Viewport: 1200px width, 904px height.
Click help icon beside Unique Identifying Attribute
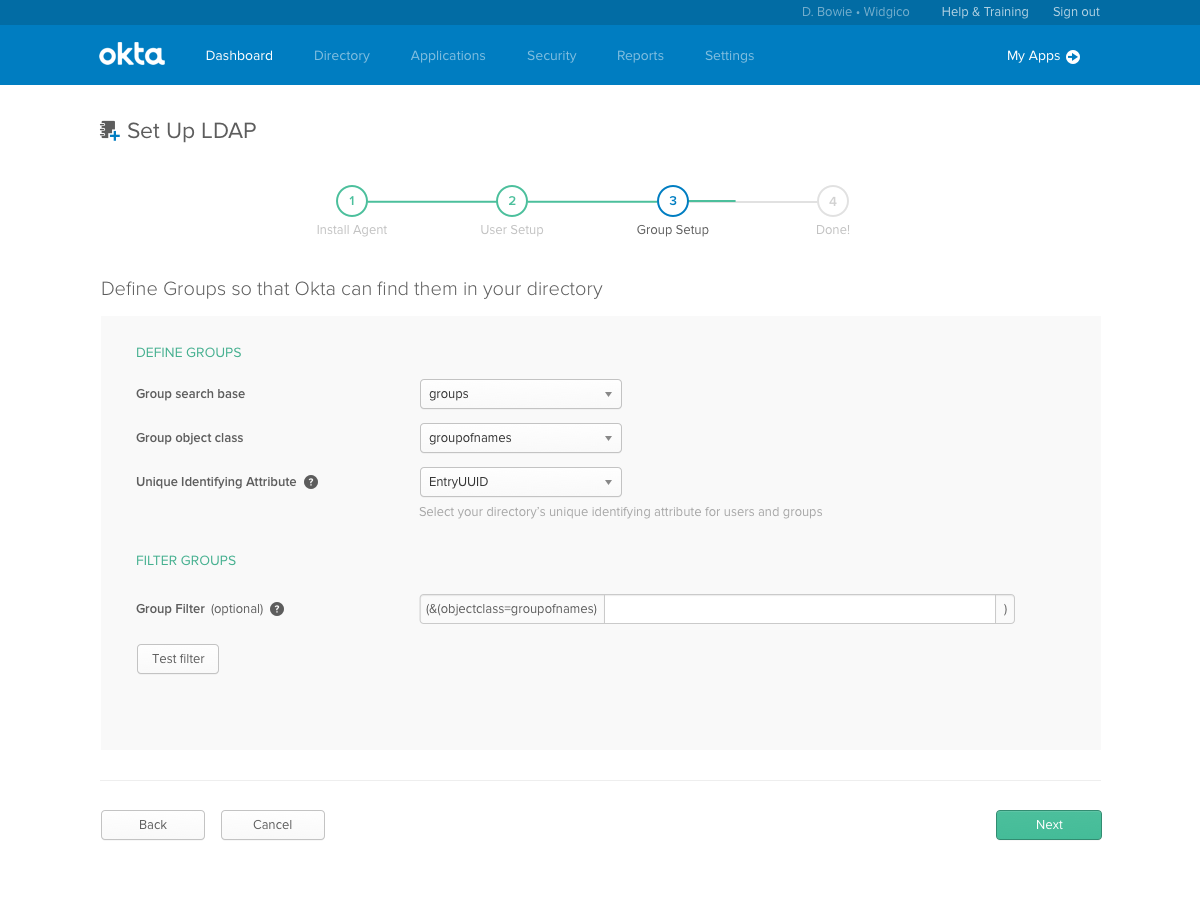pyautogui.click(x=311, y=482)
